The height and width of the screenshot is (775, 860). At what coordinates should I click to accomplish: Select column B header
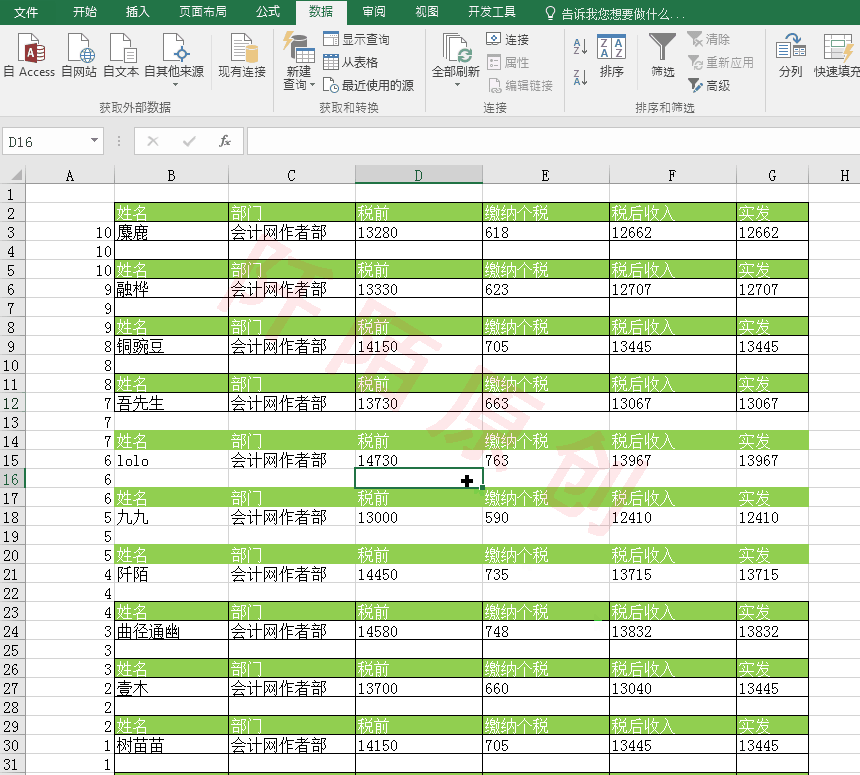171,175
